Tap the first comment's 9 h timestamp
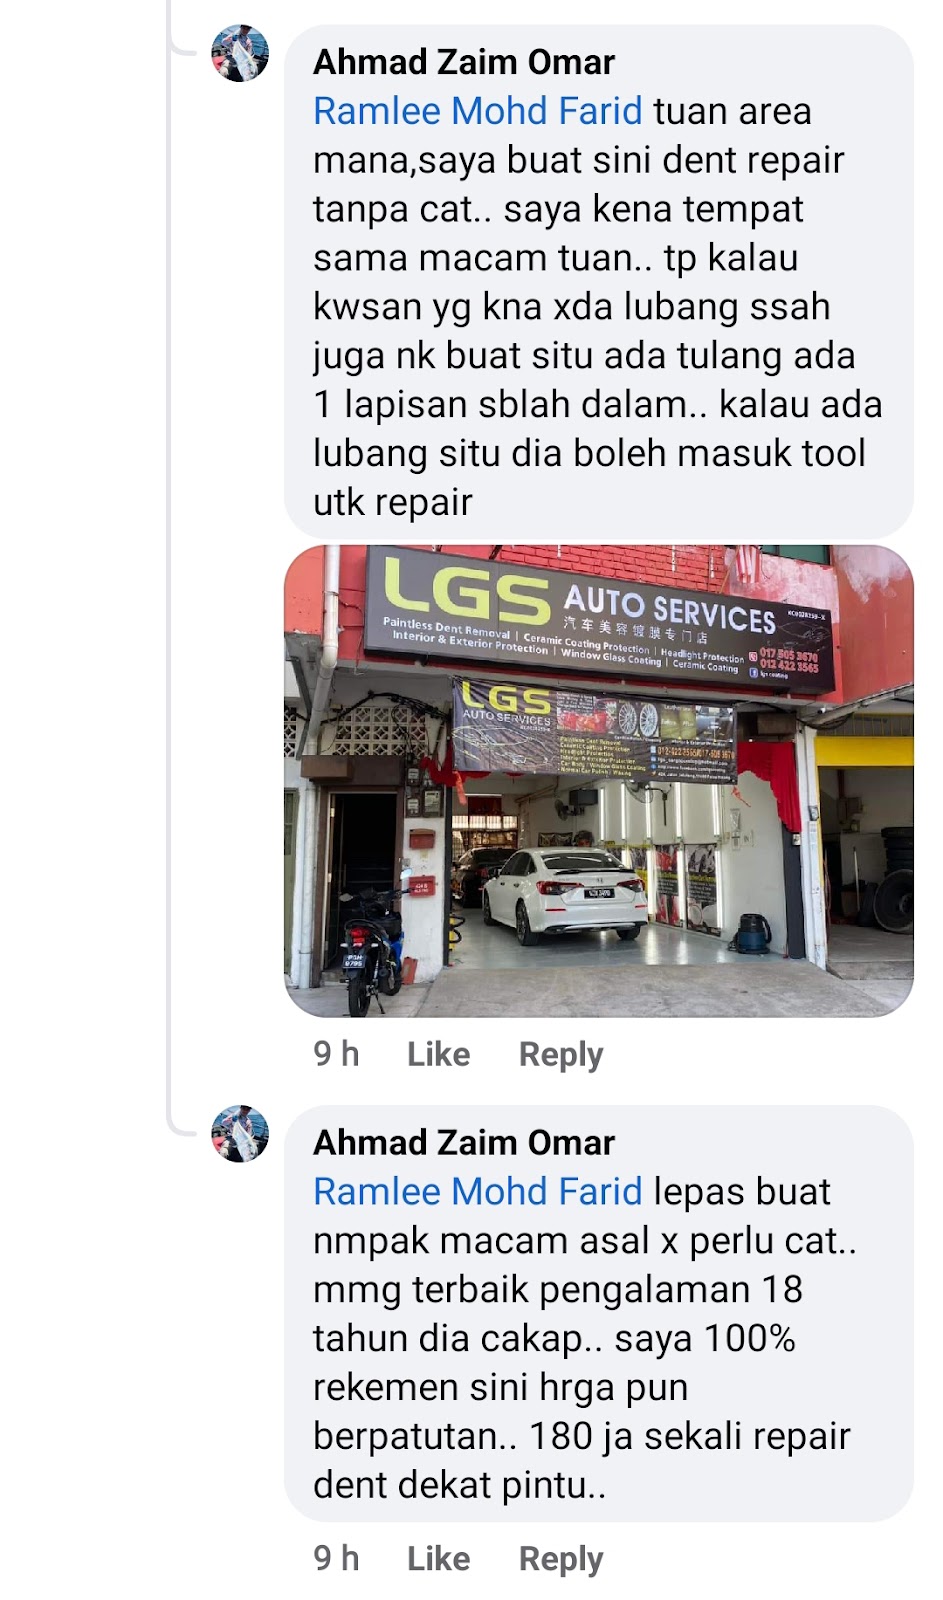Viewport: 943px width, 1600px height. pos(336,1054)
